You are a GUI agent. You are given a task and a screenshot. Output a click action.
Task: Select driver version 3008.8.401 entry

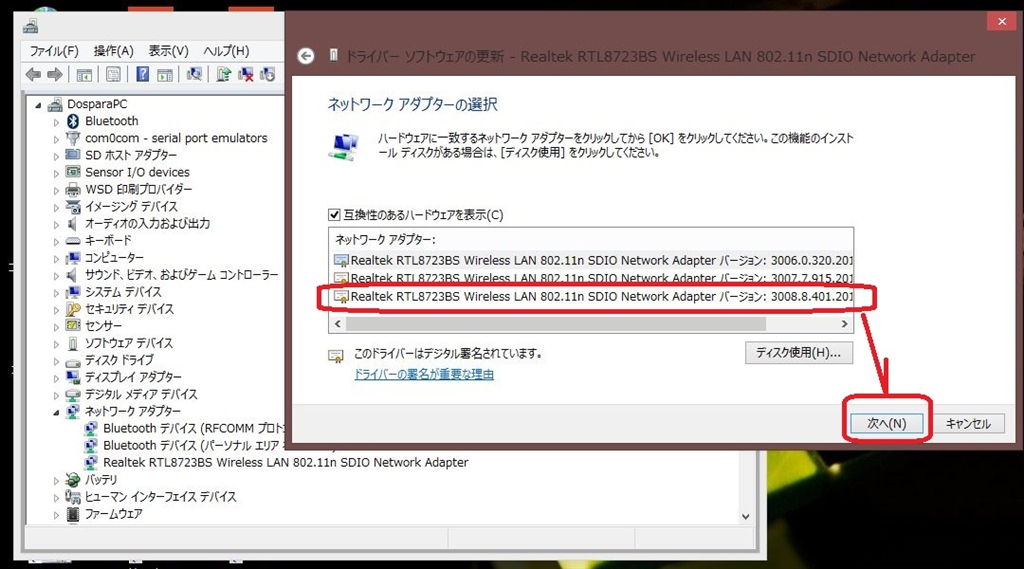click(592, 297)
